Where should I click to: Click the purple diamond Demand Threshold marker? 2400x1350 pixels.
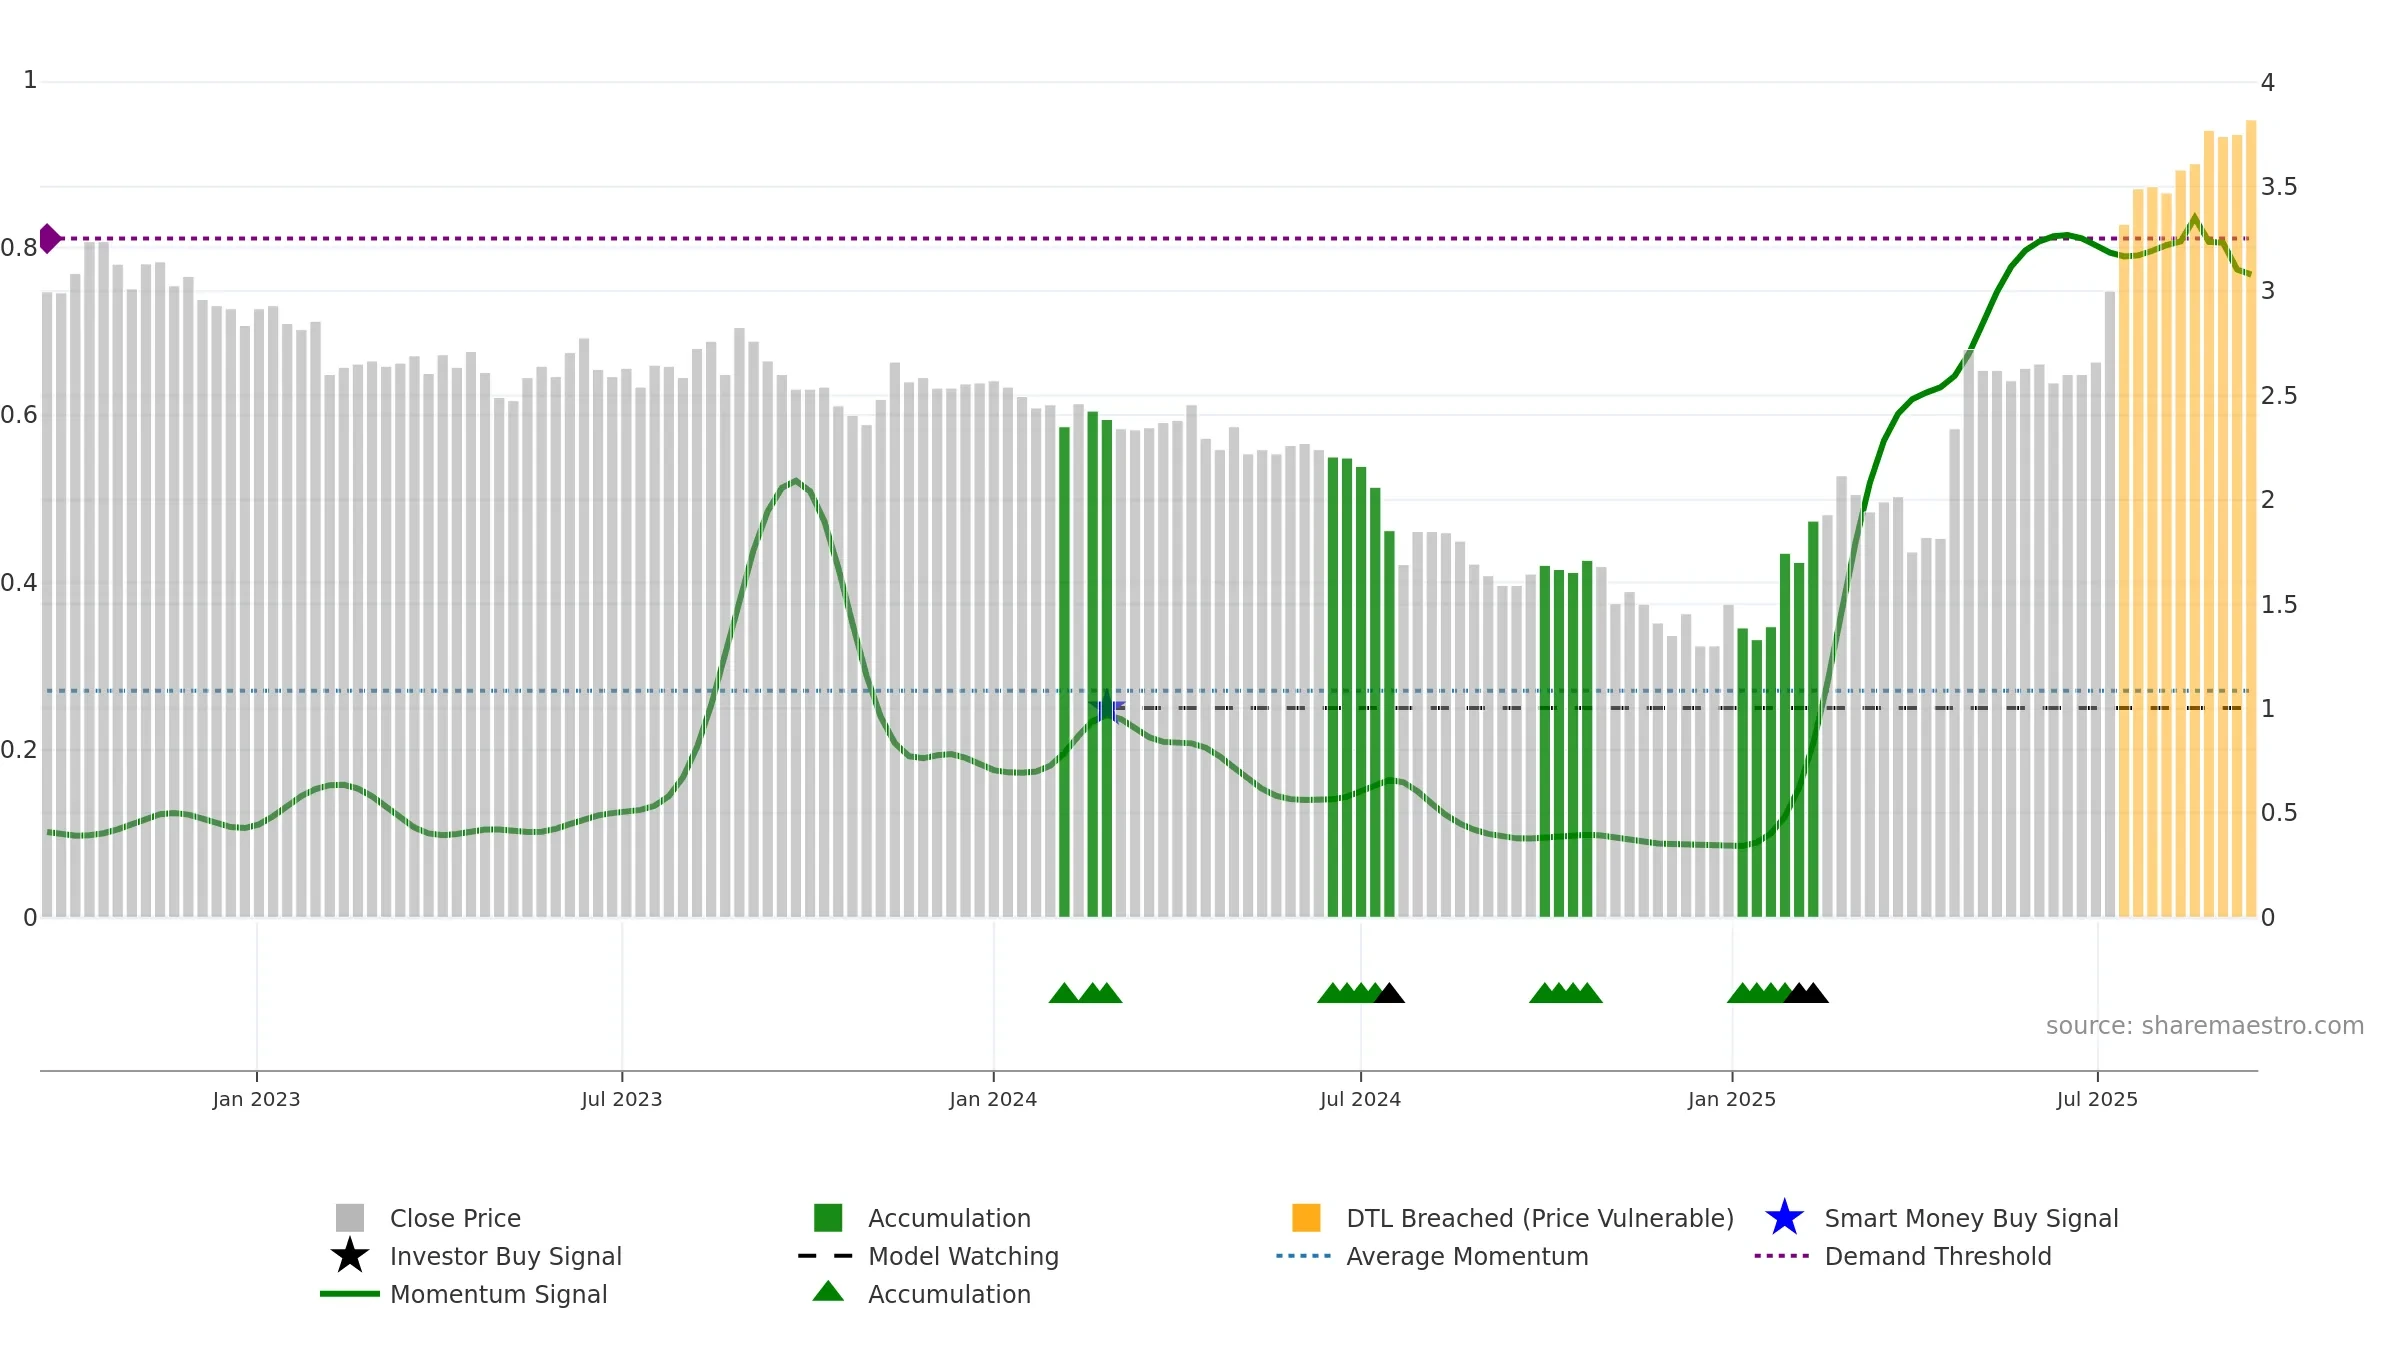pyautogui.click(x=49, y=239)
